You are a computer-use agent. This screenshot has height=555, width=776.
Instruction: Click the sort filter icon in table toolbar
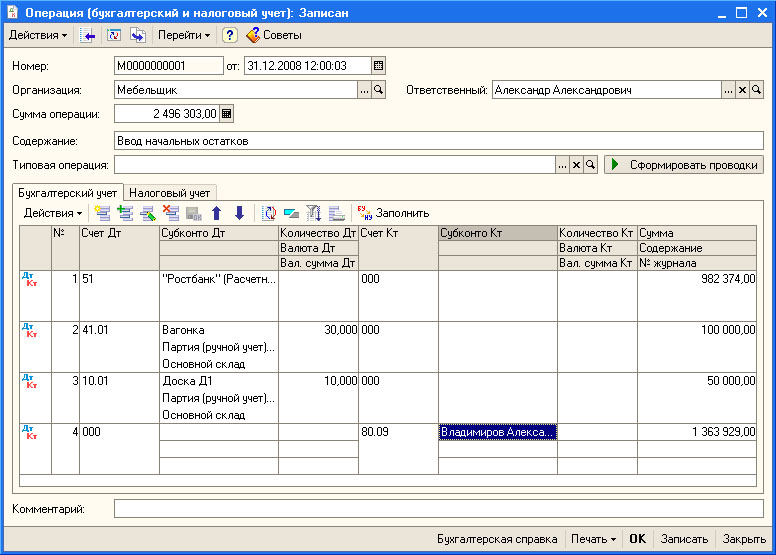tap(314, 213)
